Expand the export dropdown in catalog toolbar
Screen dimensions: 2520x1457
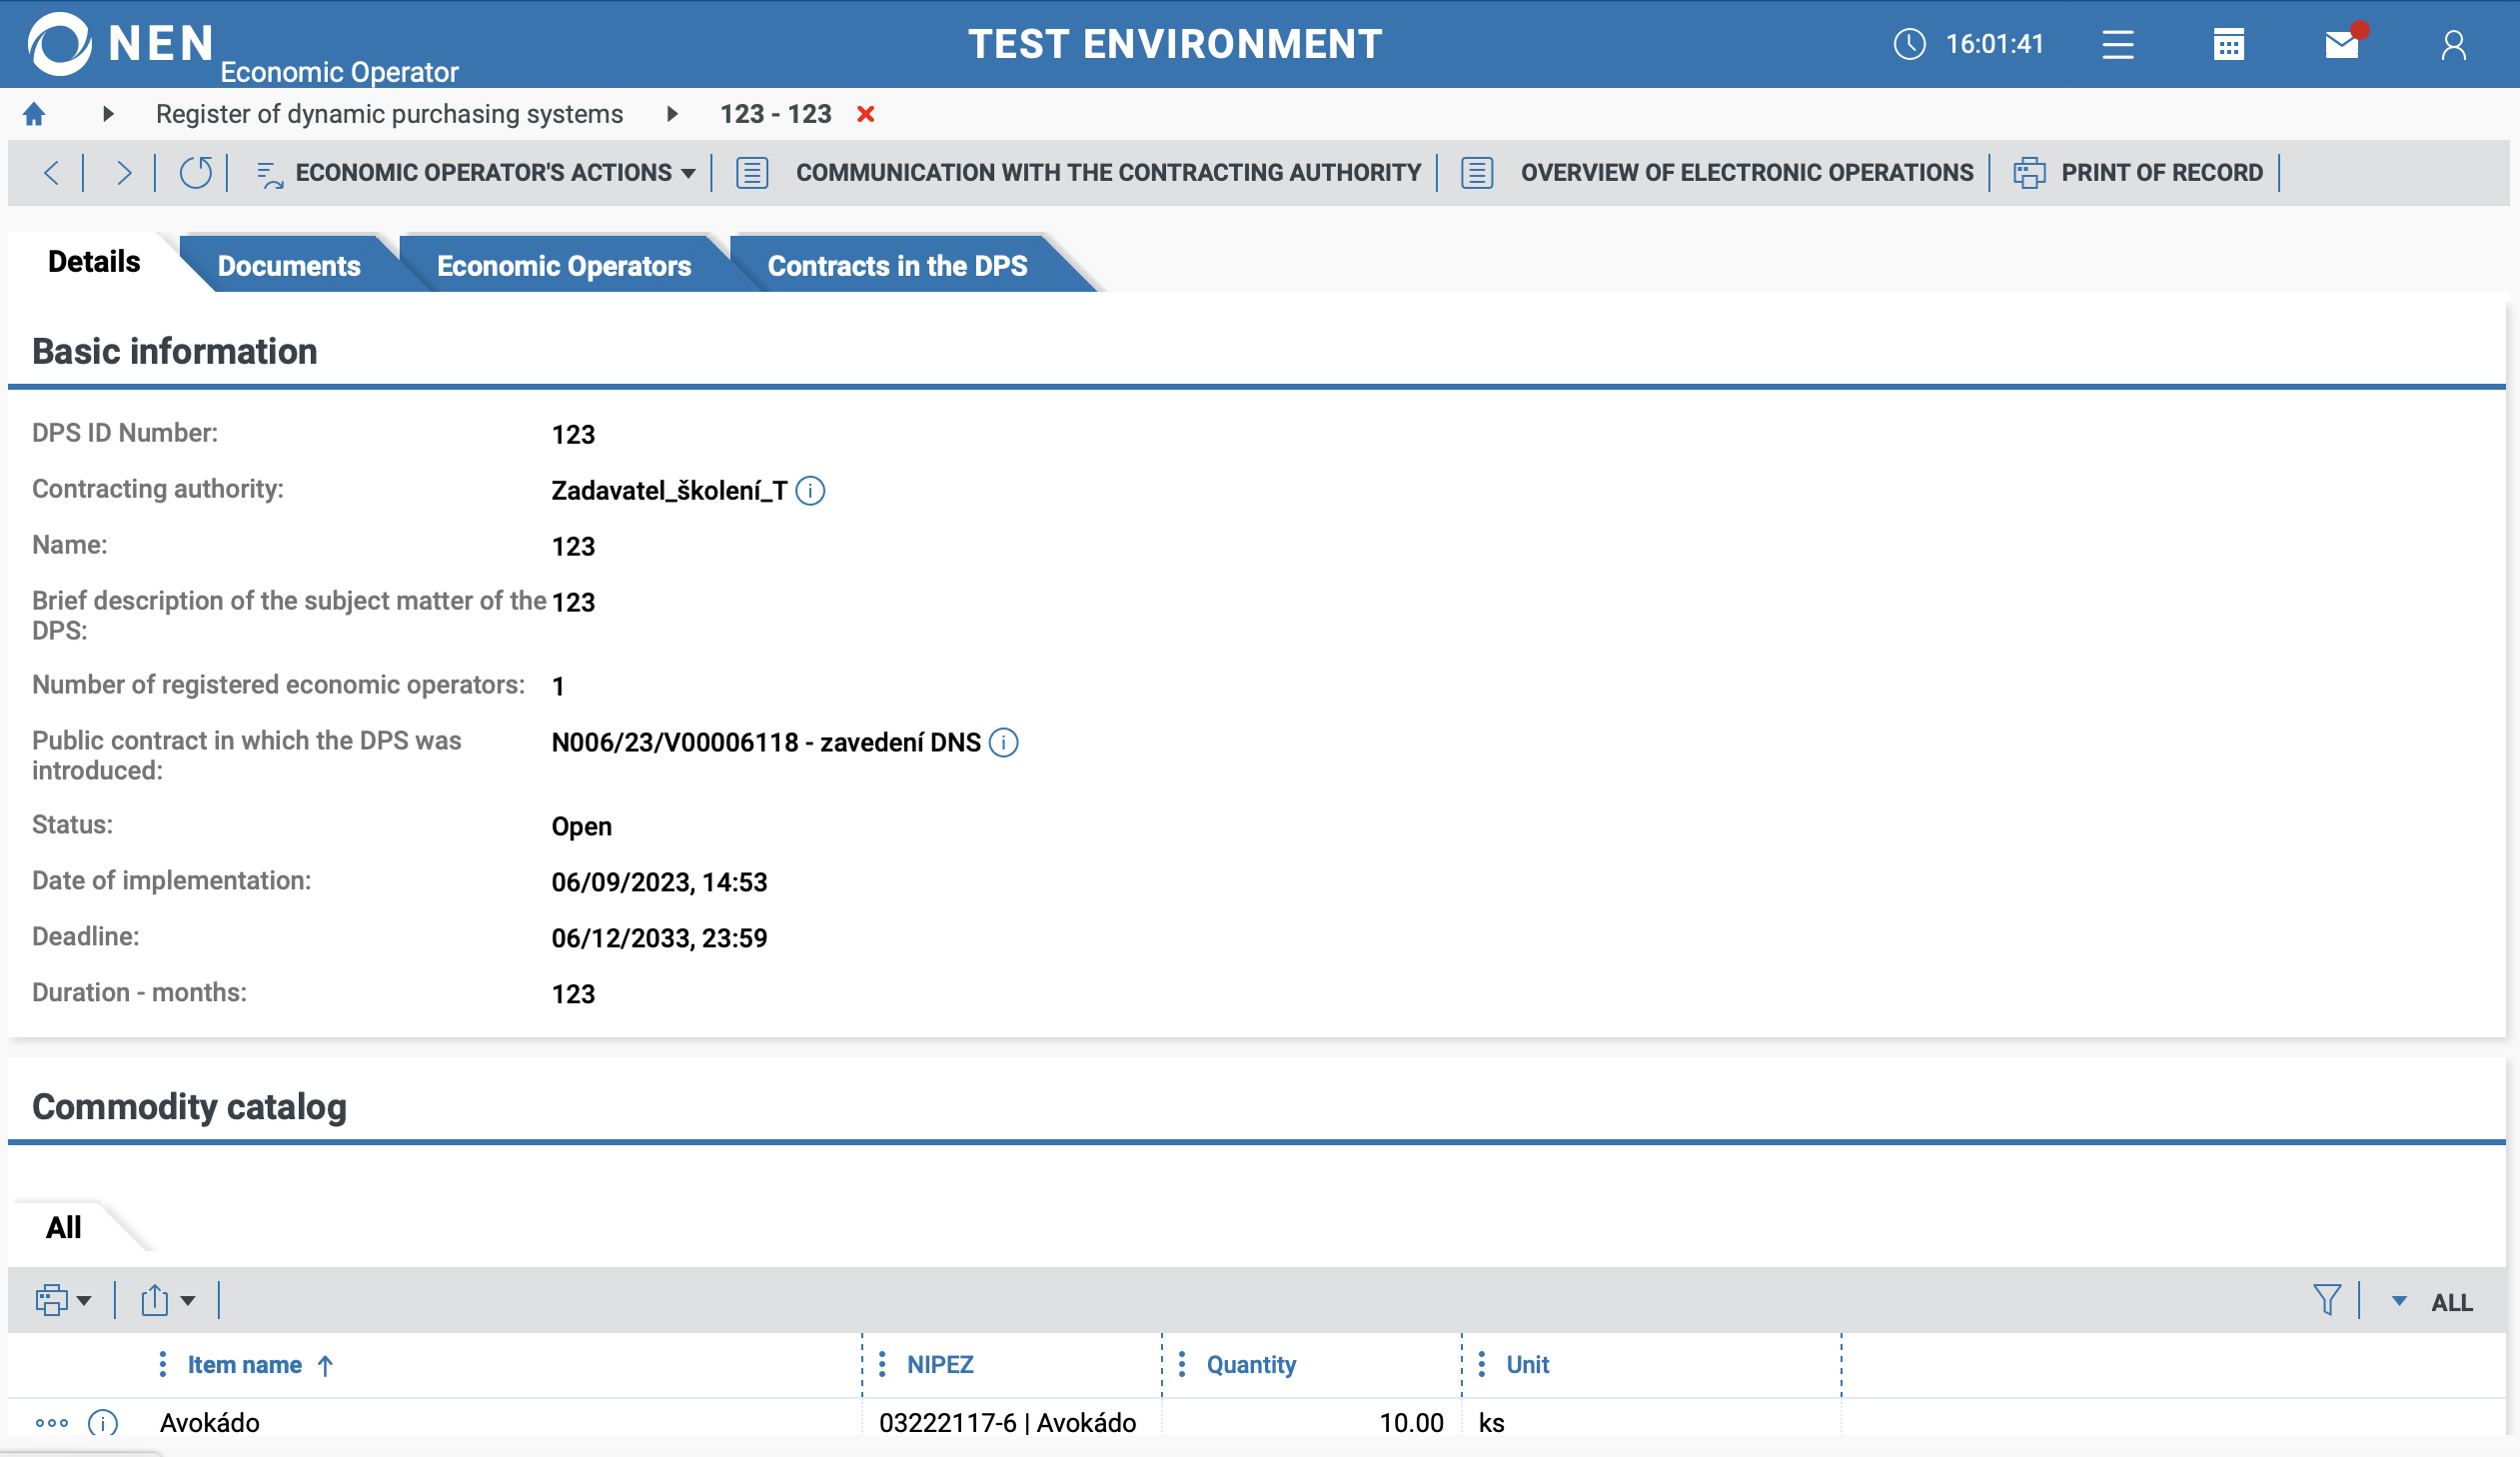pos(167,1300)
